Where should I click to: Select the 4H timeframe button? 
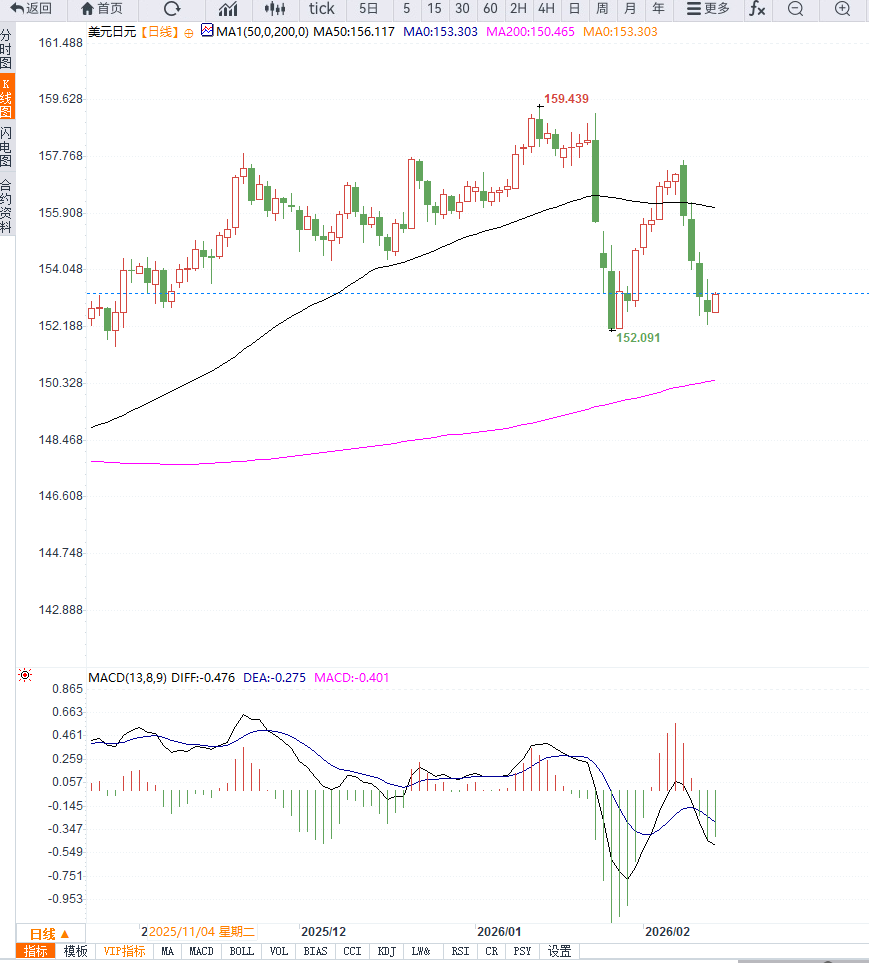click(x=546, y=9)
